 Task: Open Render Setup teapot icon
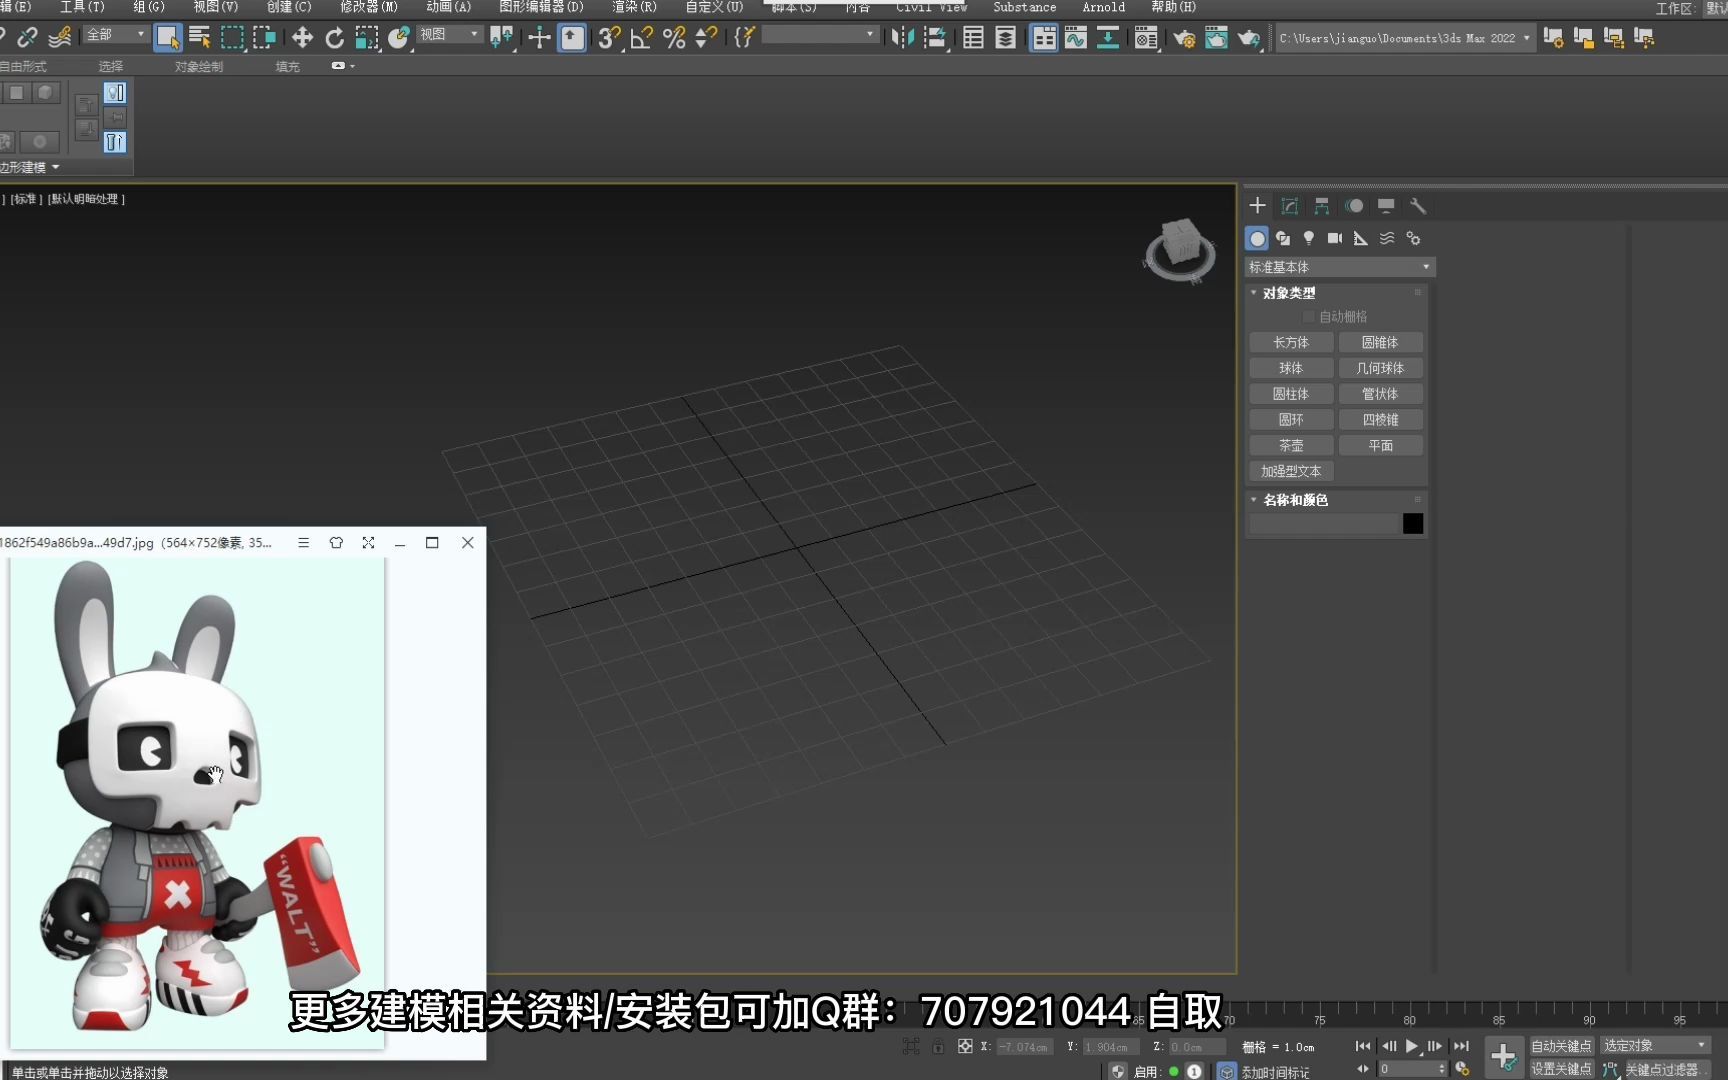click(1184, 38)
